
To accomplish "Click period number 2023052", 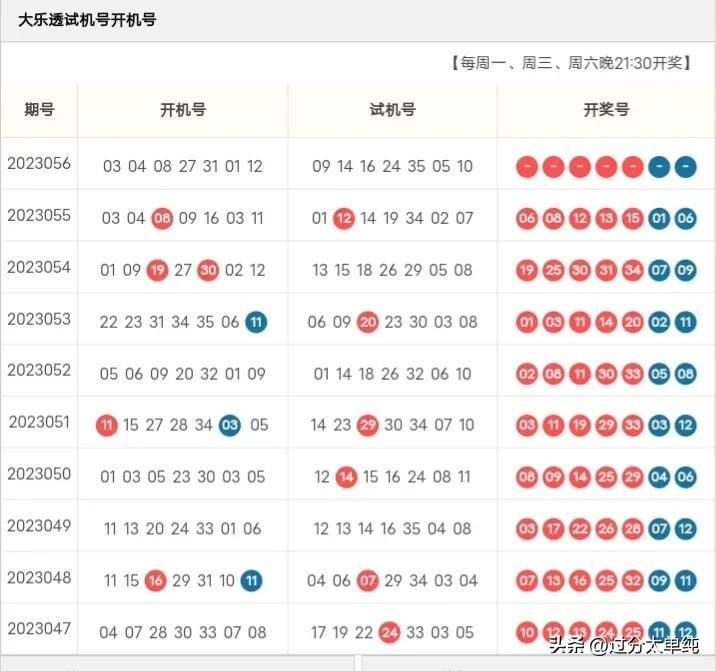I will [39, 370].
